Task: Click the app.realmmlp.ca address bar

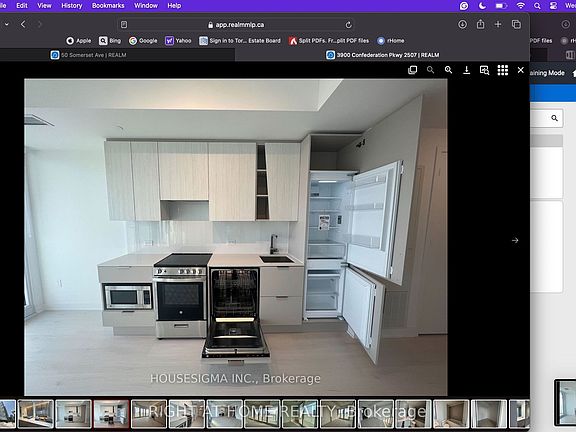Action: click(236, 25)
